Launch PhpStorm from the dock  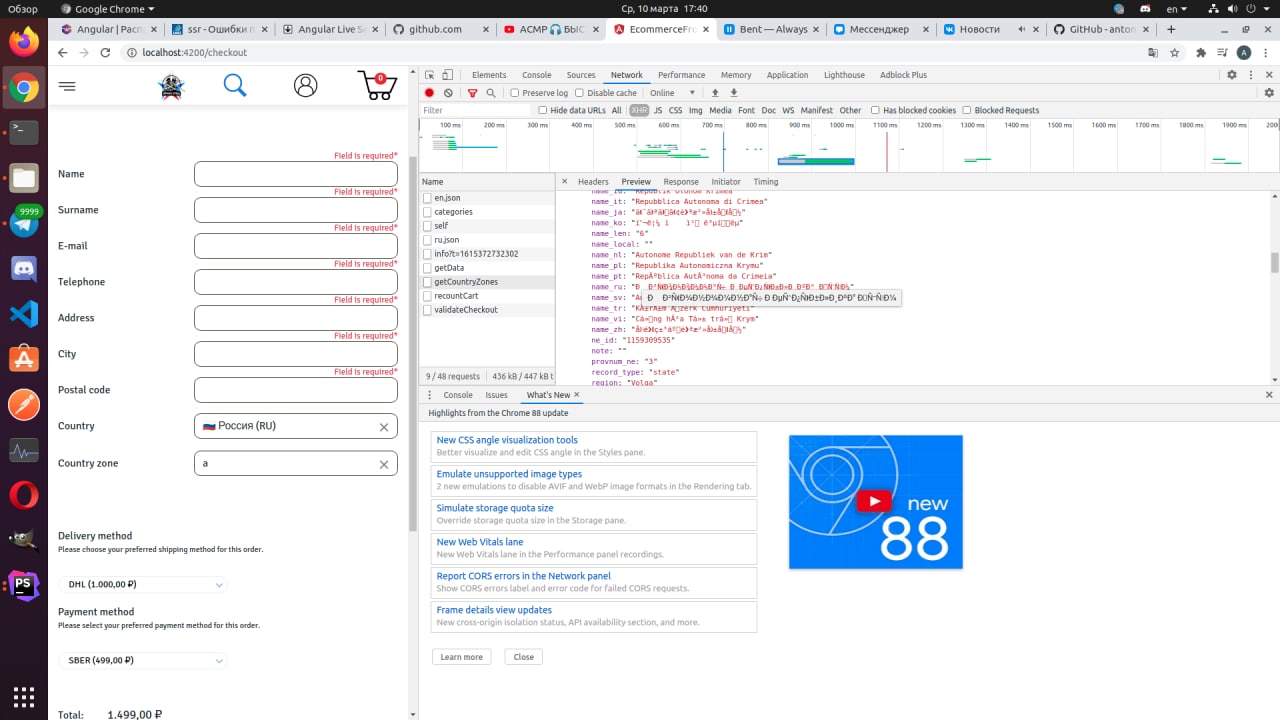coord(24,585)
